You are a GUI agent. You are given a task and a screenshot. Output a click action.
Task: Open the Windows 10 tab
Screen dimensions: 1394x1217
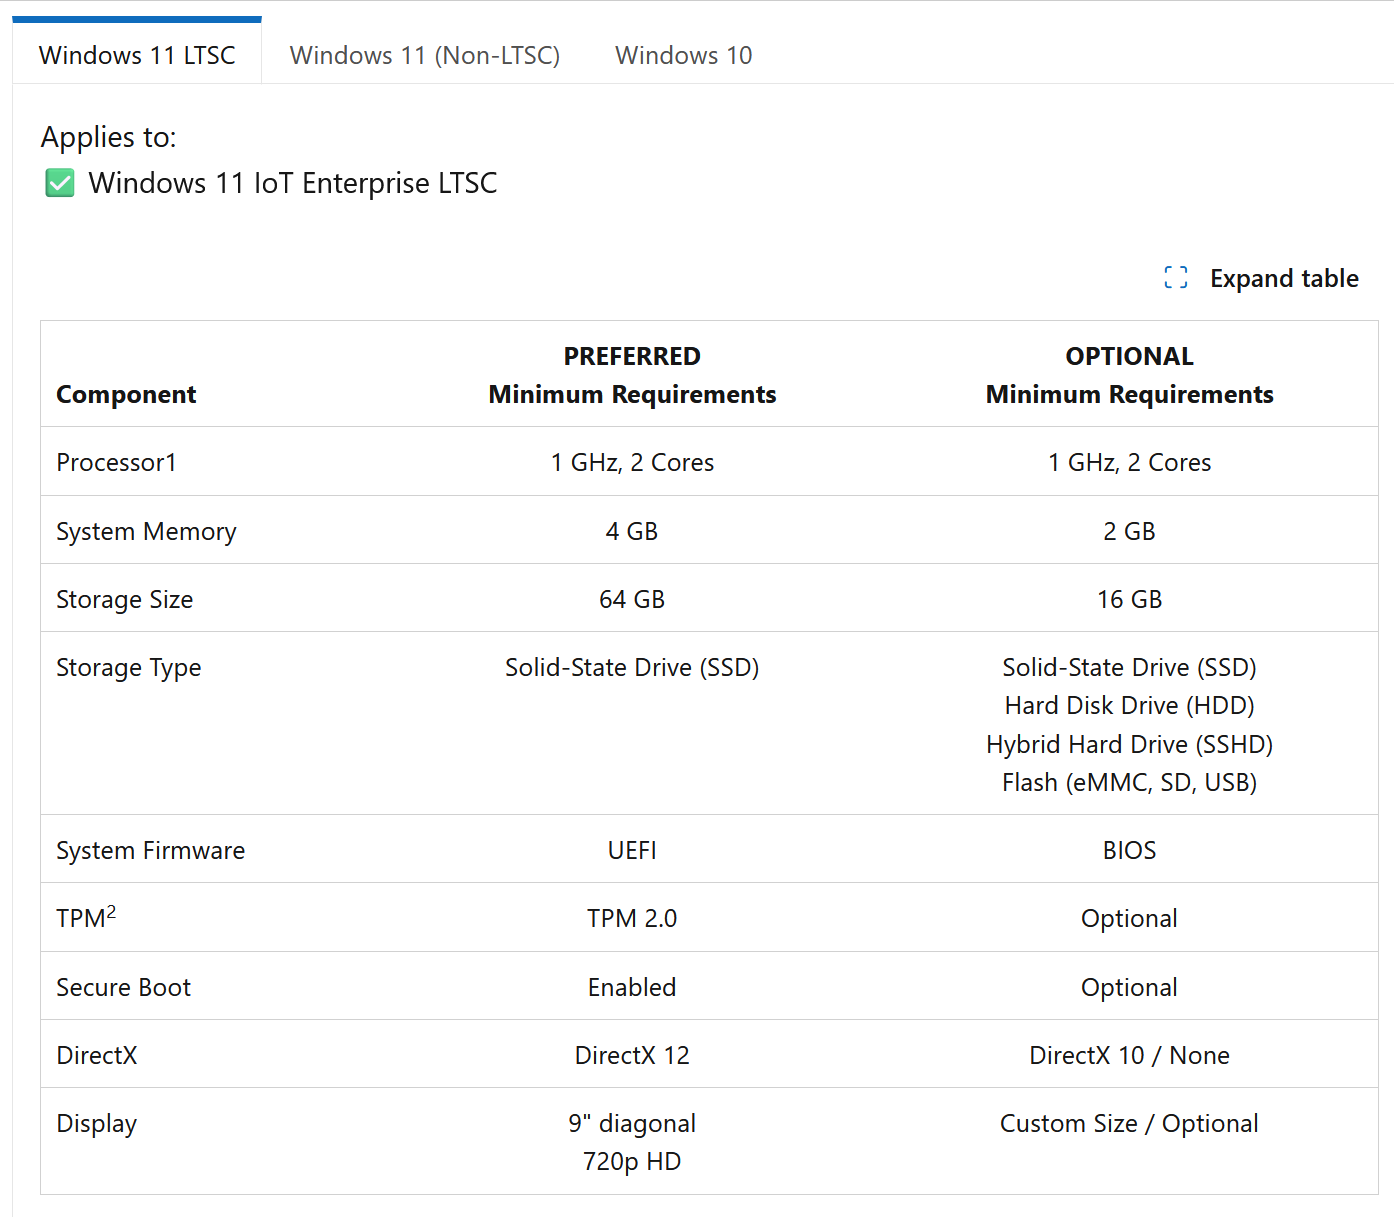pyautogui.click(x=684, y=55)
